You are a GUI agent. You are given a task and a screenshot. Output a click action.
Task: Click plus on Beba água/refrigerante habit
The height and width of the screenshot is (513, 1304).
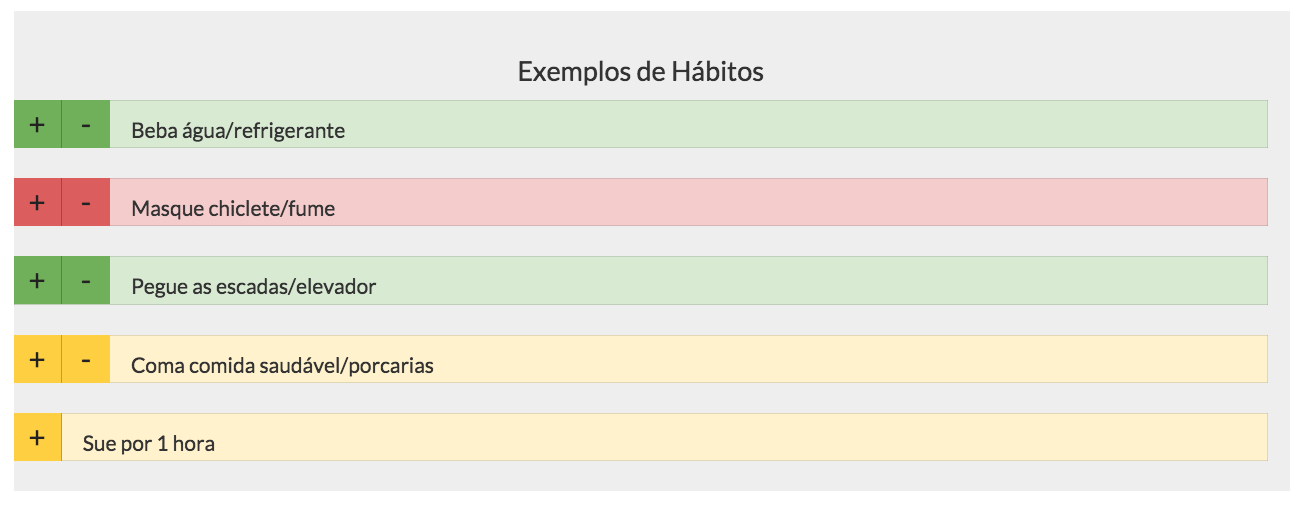pyautogui.click(x=37, y=124)
